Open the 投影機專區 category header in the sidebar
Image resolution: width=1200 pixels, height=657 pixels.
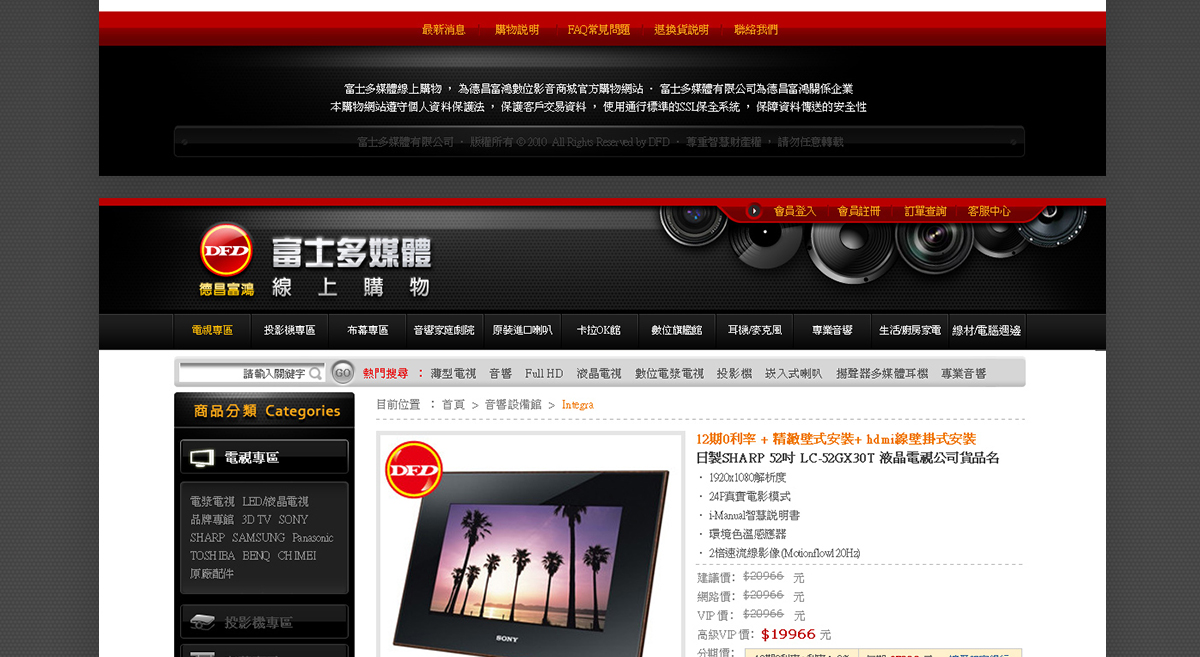264,622
